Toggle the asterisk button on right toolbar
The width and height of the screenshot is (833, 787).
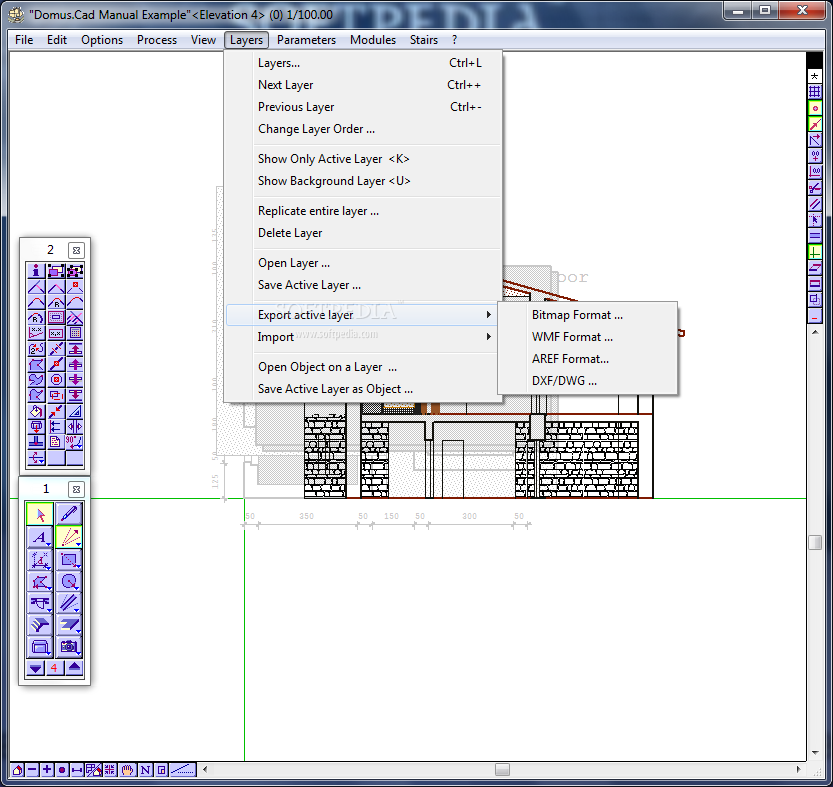click(x=815, y=77)
